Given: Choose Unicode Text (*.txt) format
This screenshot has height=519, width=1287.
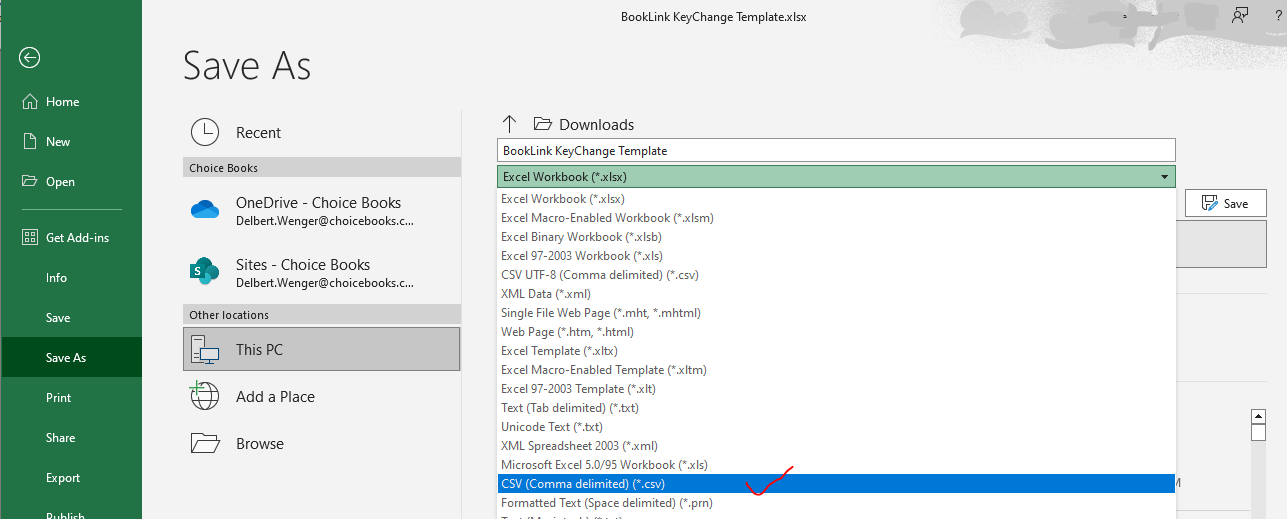Looking at the screenshot, I should (836, 427).
